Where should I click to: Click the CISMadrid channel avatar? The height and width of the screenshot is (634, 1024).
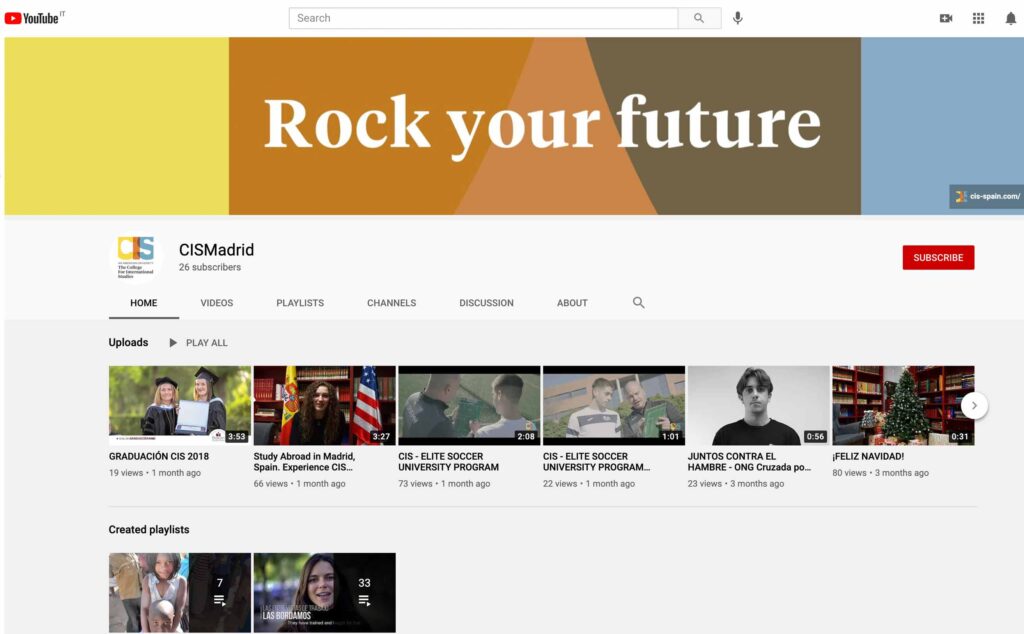click(x=136, y=258)
